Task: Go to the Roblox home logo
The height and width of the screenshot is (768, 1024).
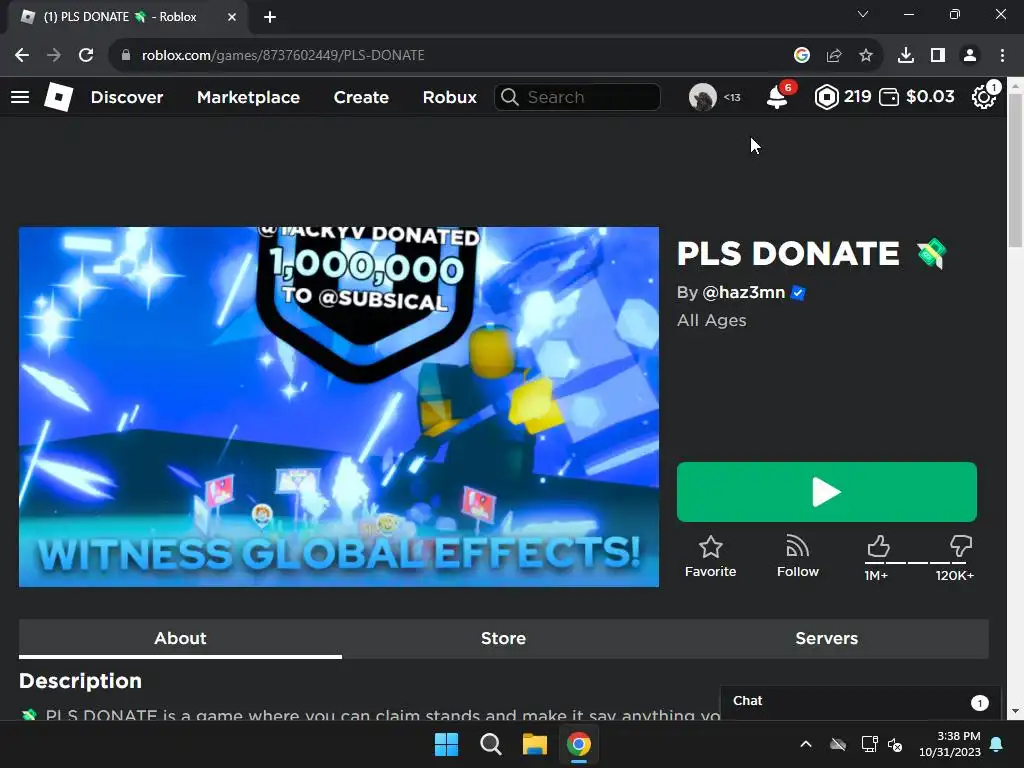Action: click(58, 97)
